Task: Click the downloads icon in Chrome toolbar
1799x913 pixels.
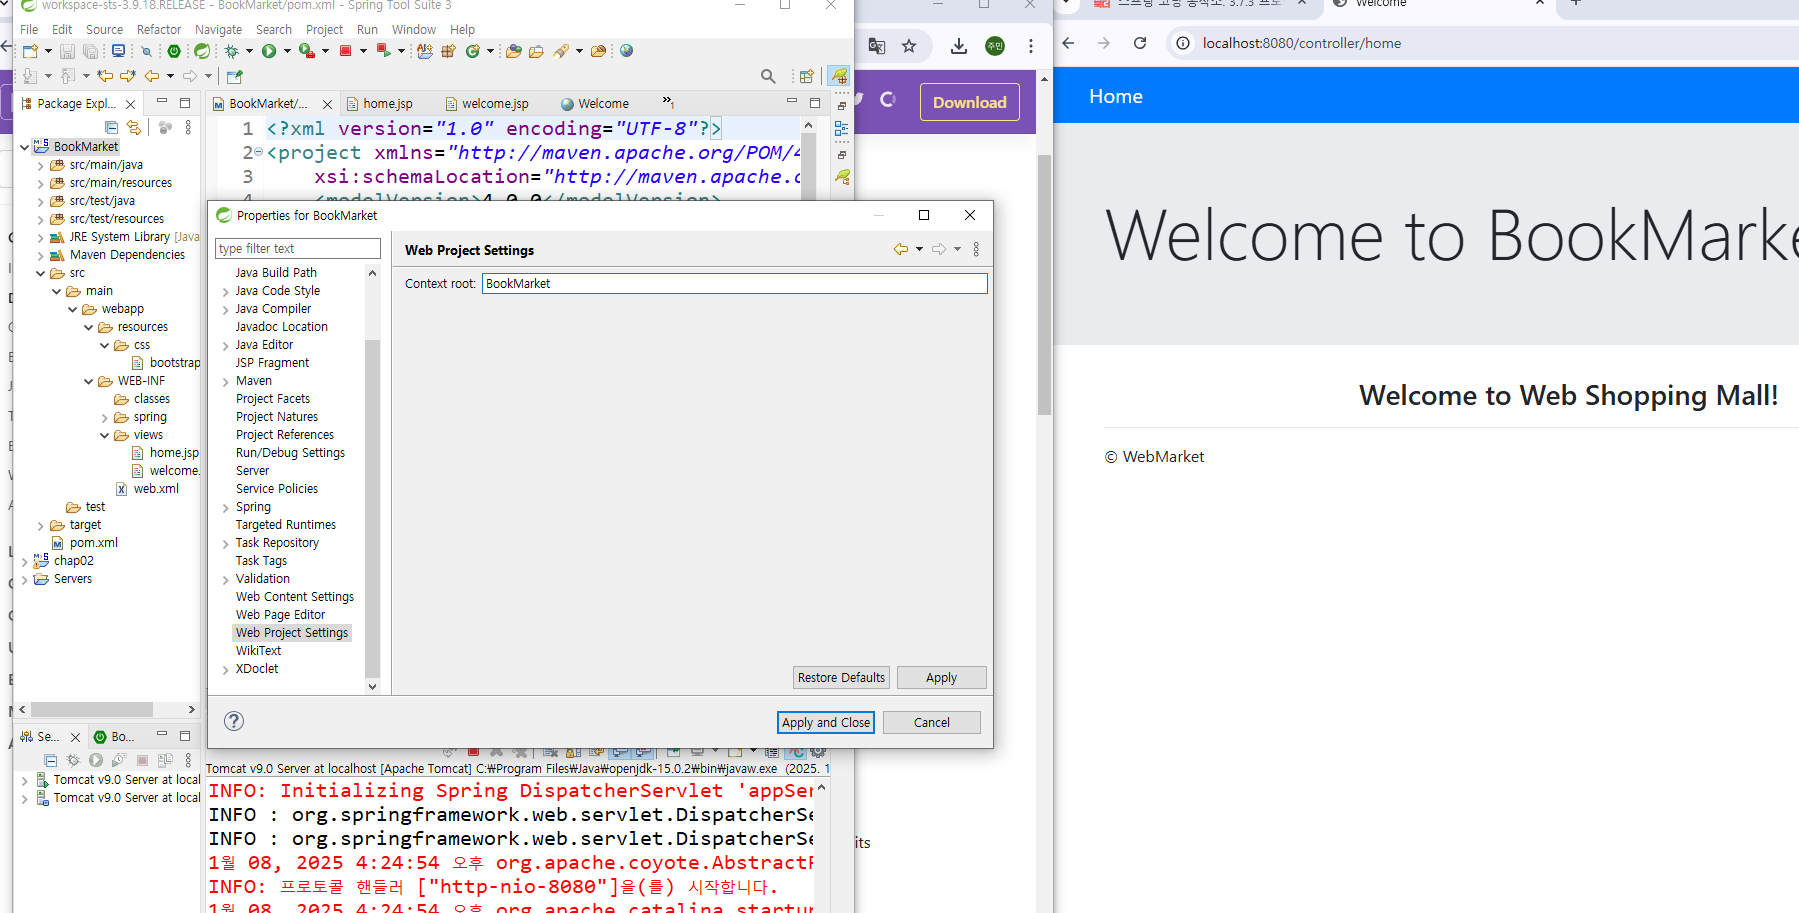Action: pos(958,46)
